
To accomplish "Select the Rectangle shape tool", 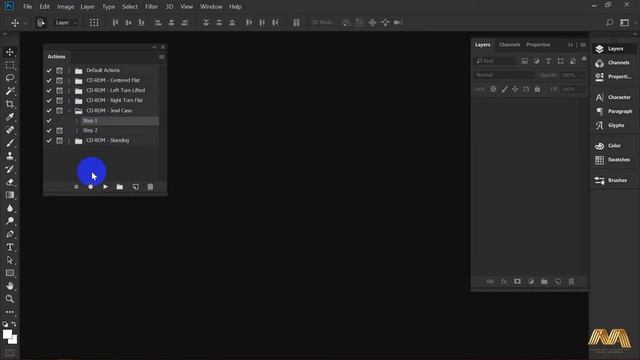I will 10,273.
